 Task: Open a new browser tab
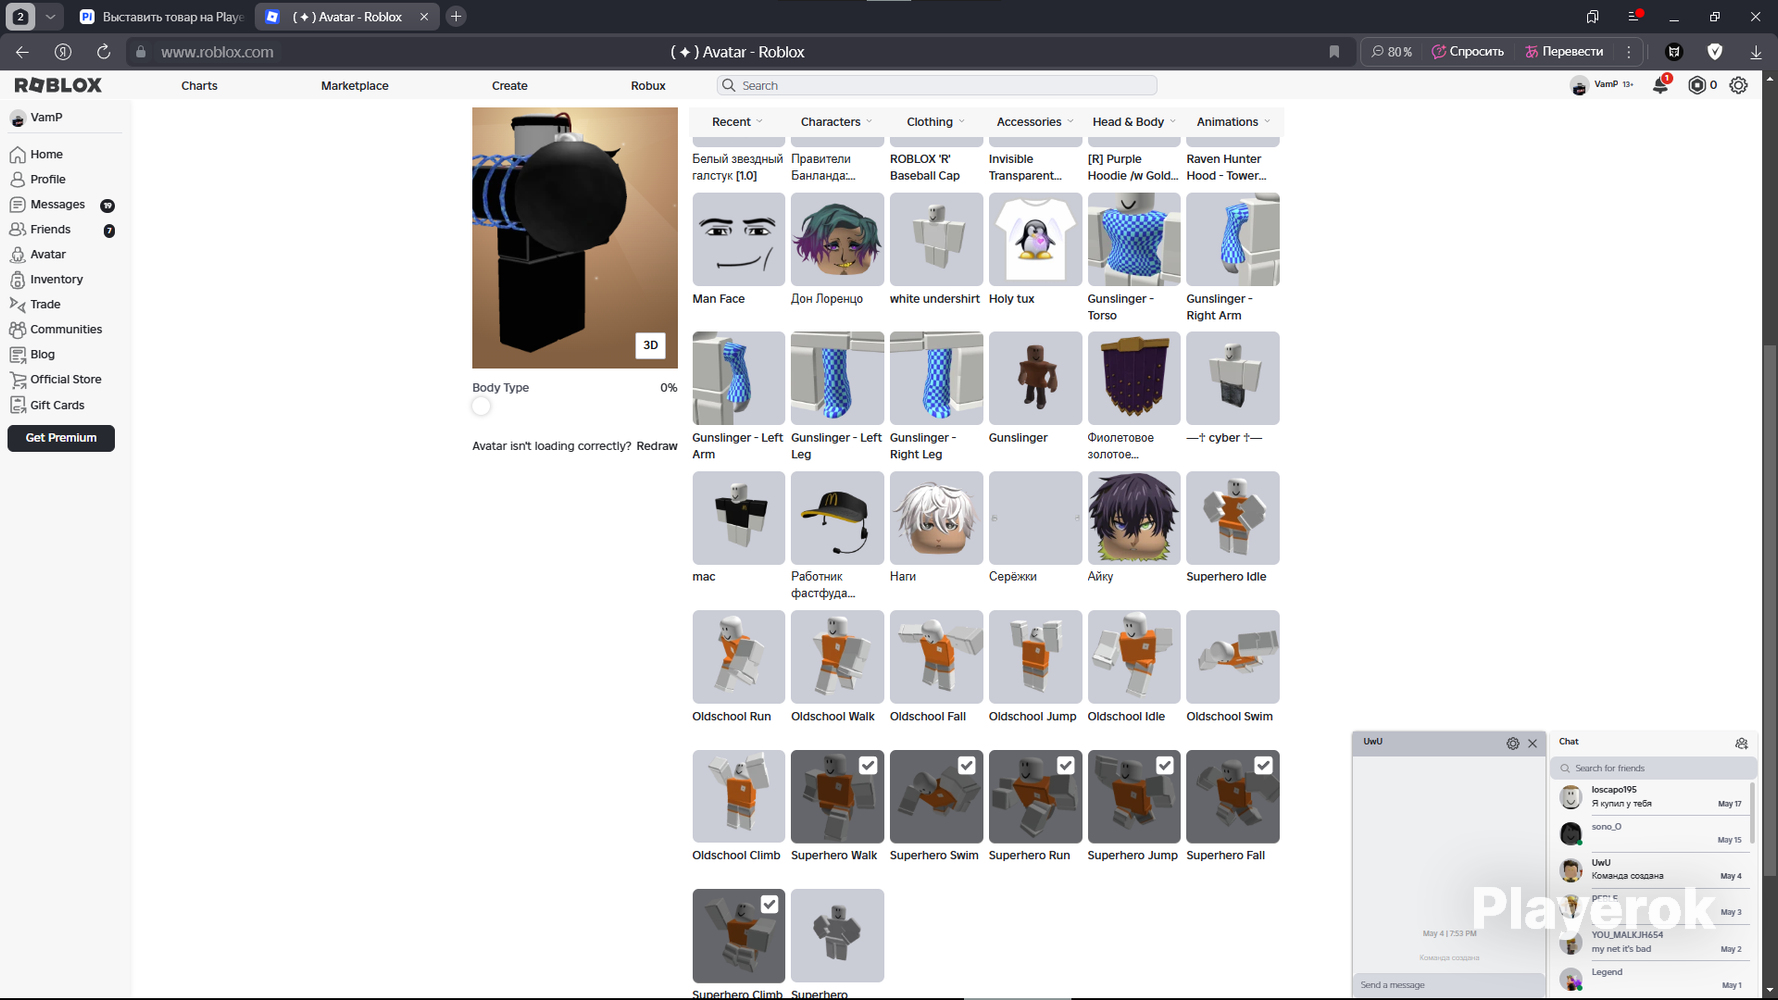pos(456,16)
